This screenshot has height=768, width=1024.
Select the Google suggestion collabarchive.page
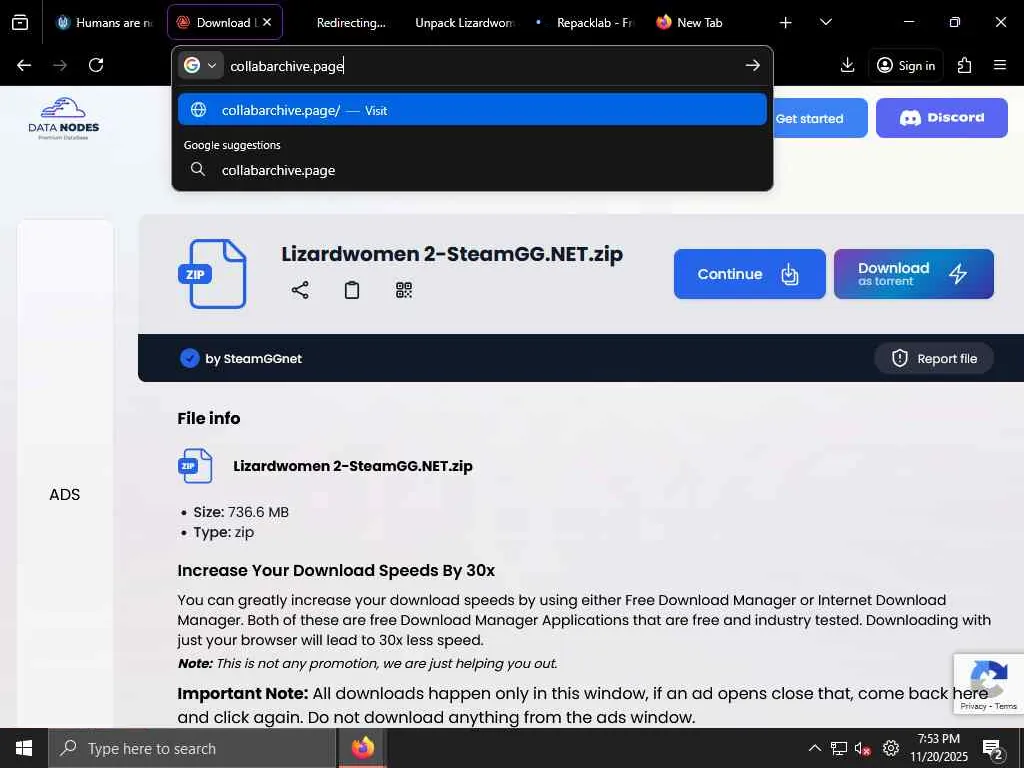472,170
